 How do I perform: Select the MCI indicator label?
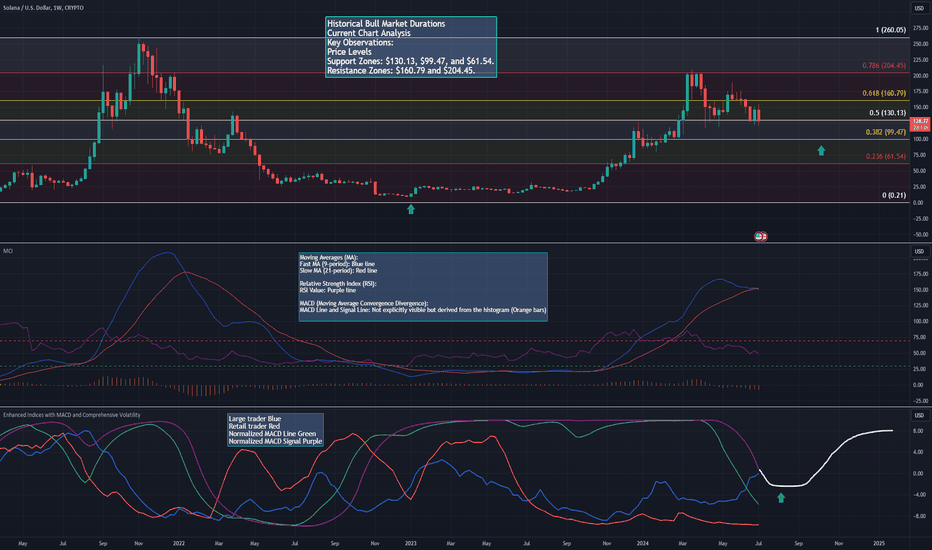[8, 251]
